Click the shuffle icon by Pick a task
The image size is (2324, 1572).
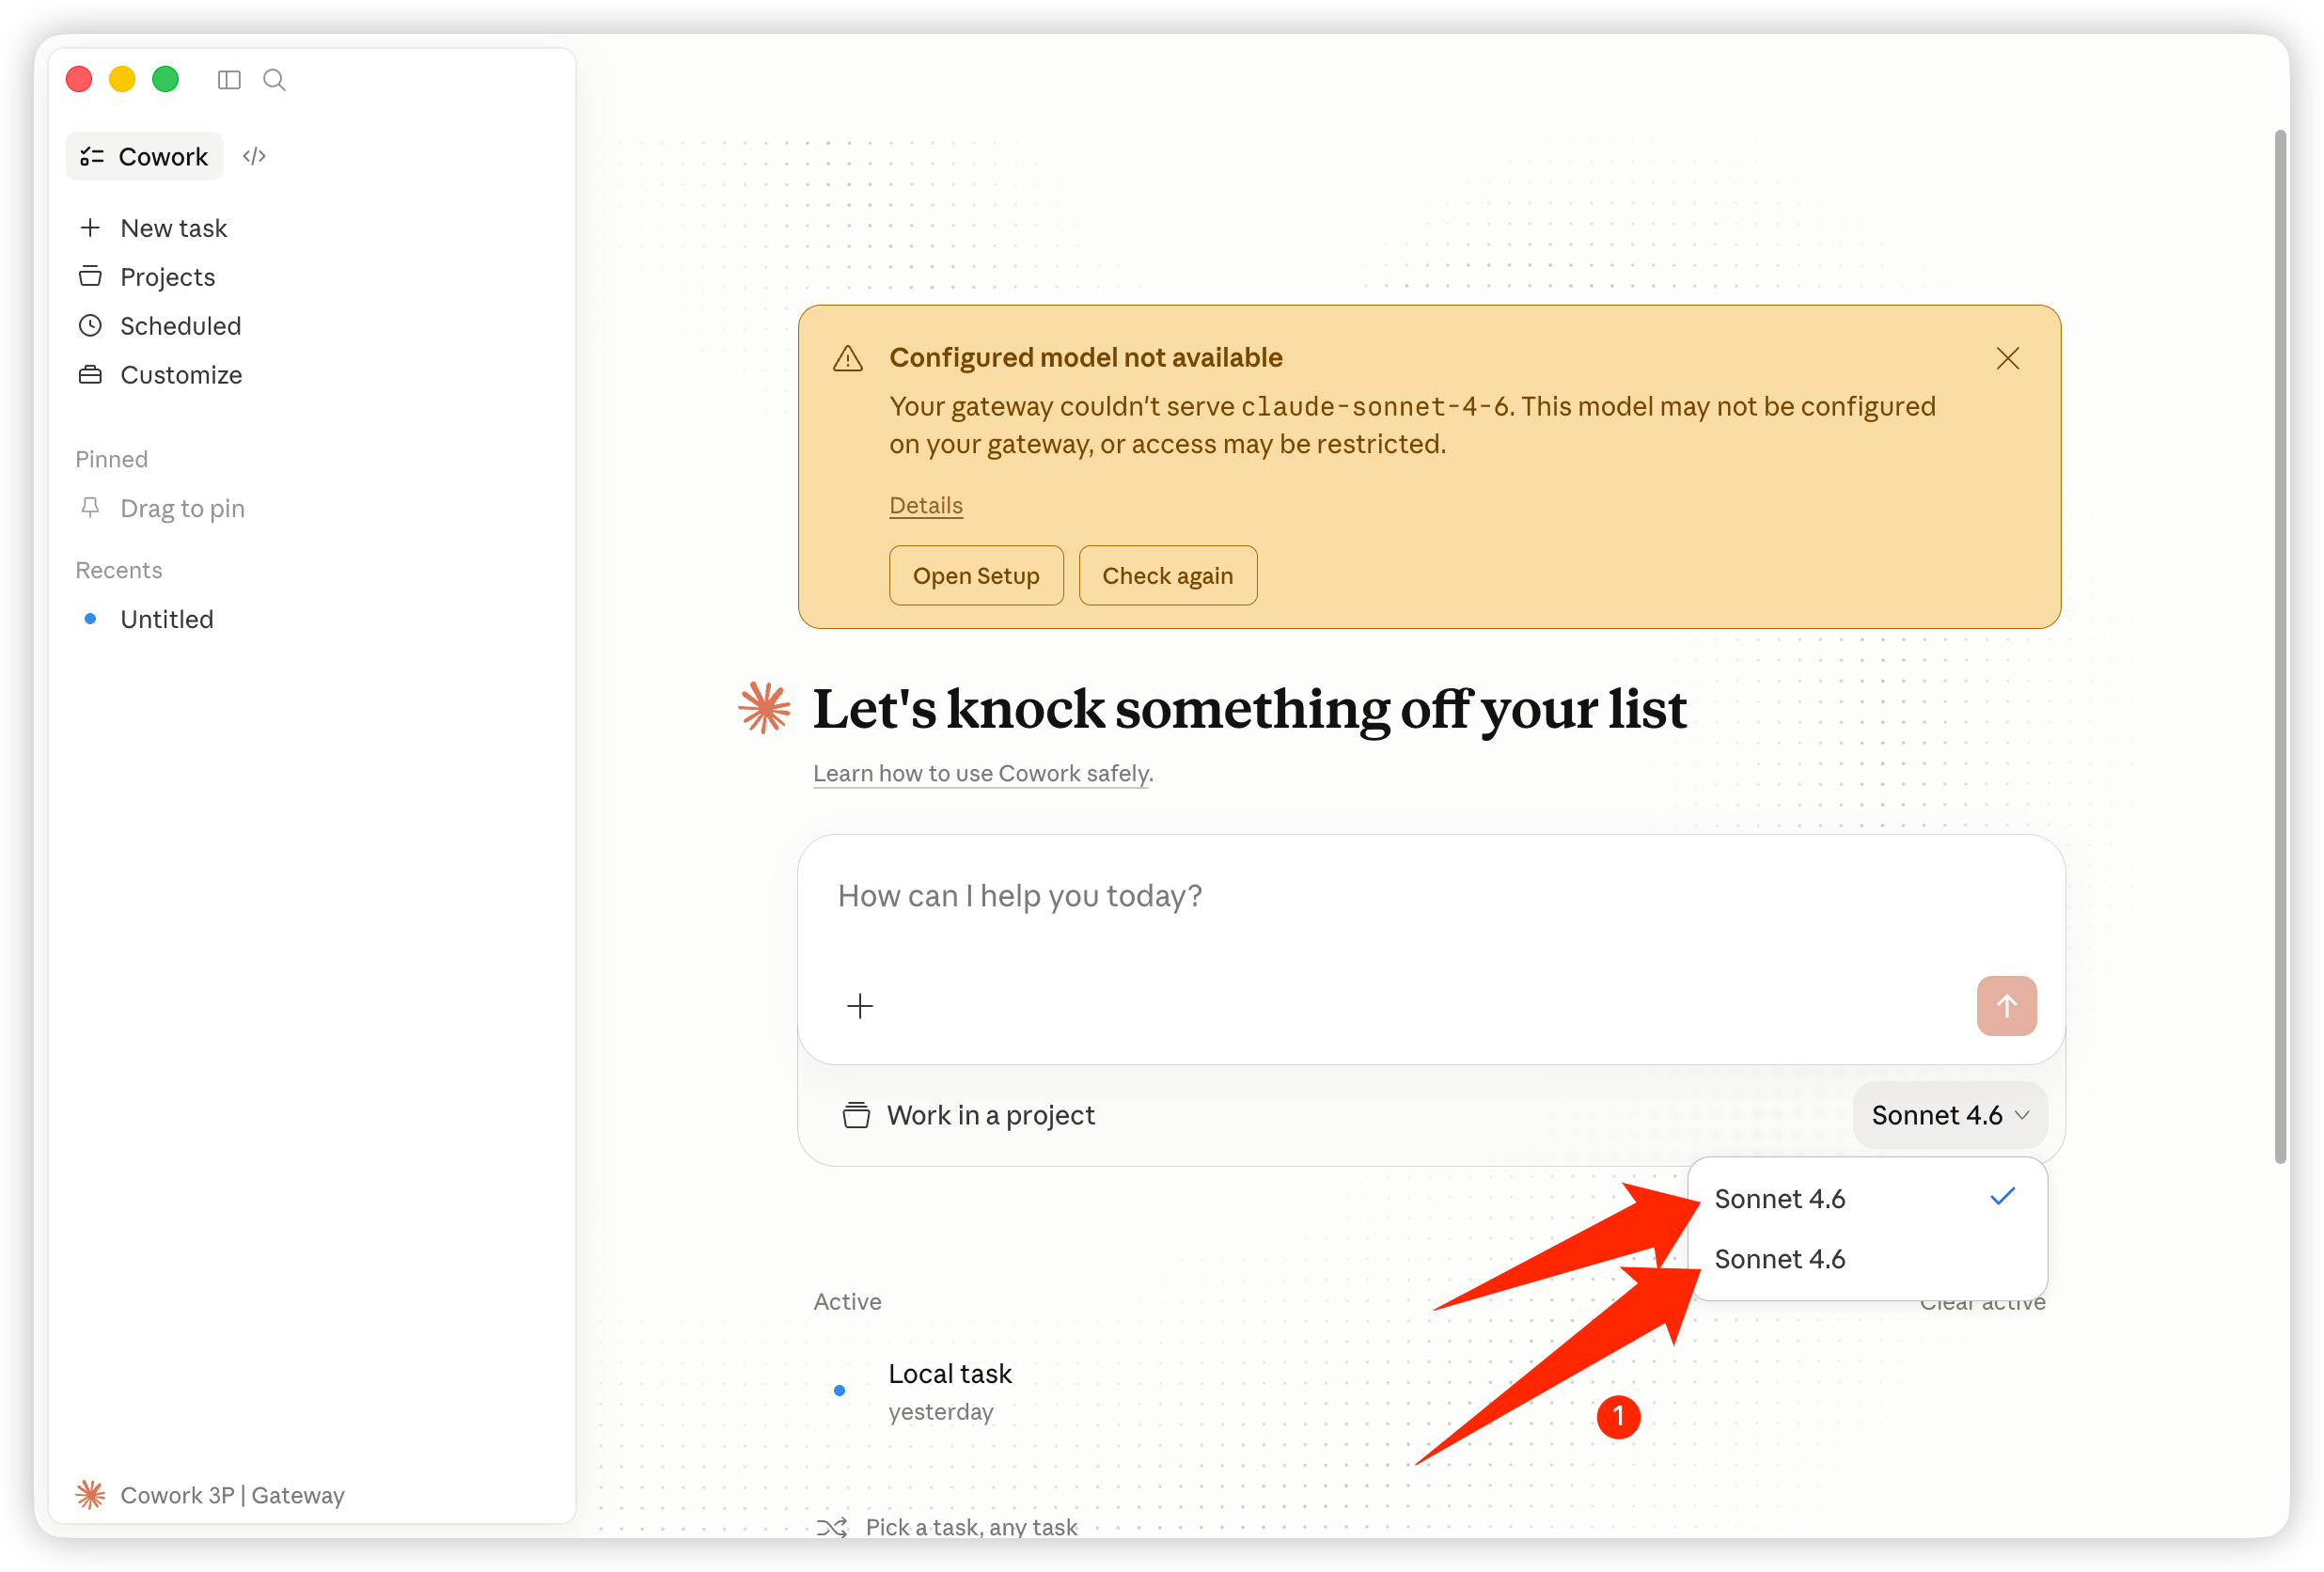coord(831,1527)
